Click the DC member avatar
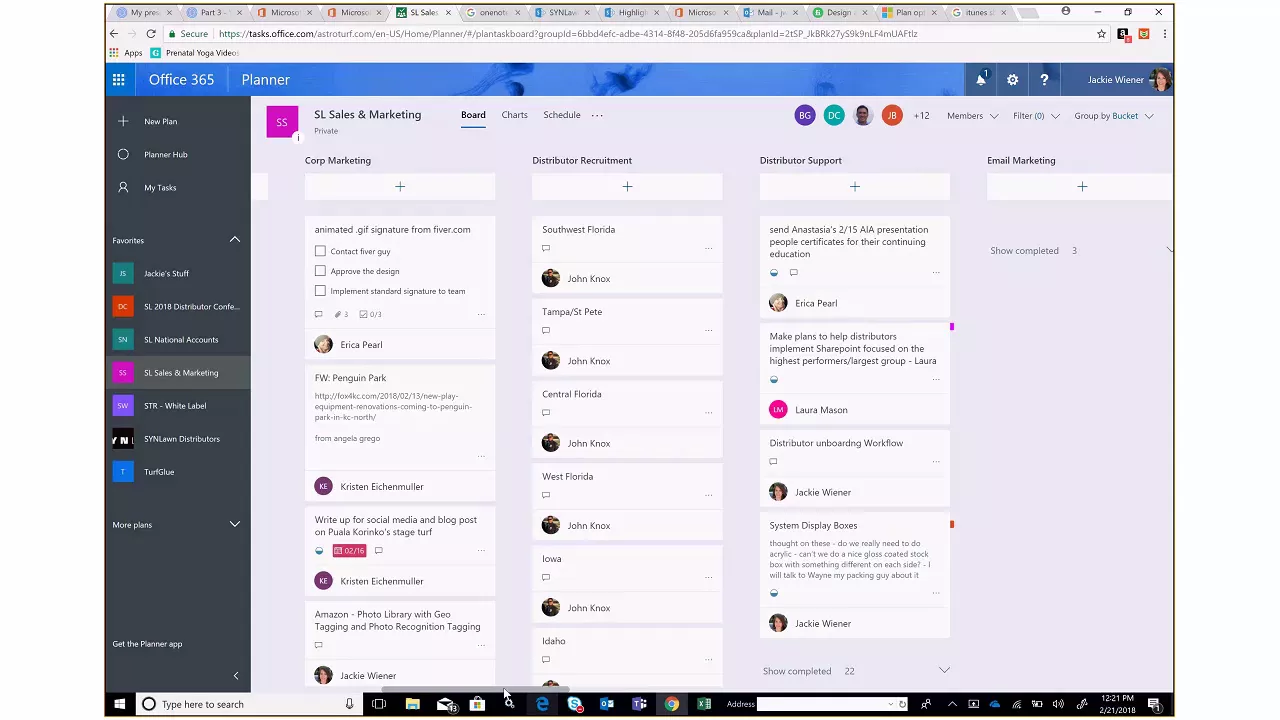 click(x=834, y=116)
